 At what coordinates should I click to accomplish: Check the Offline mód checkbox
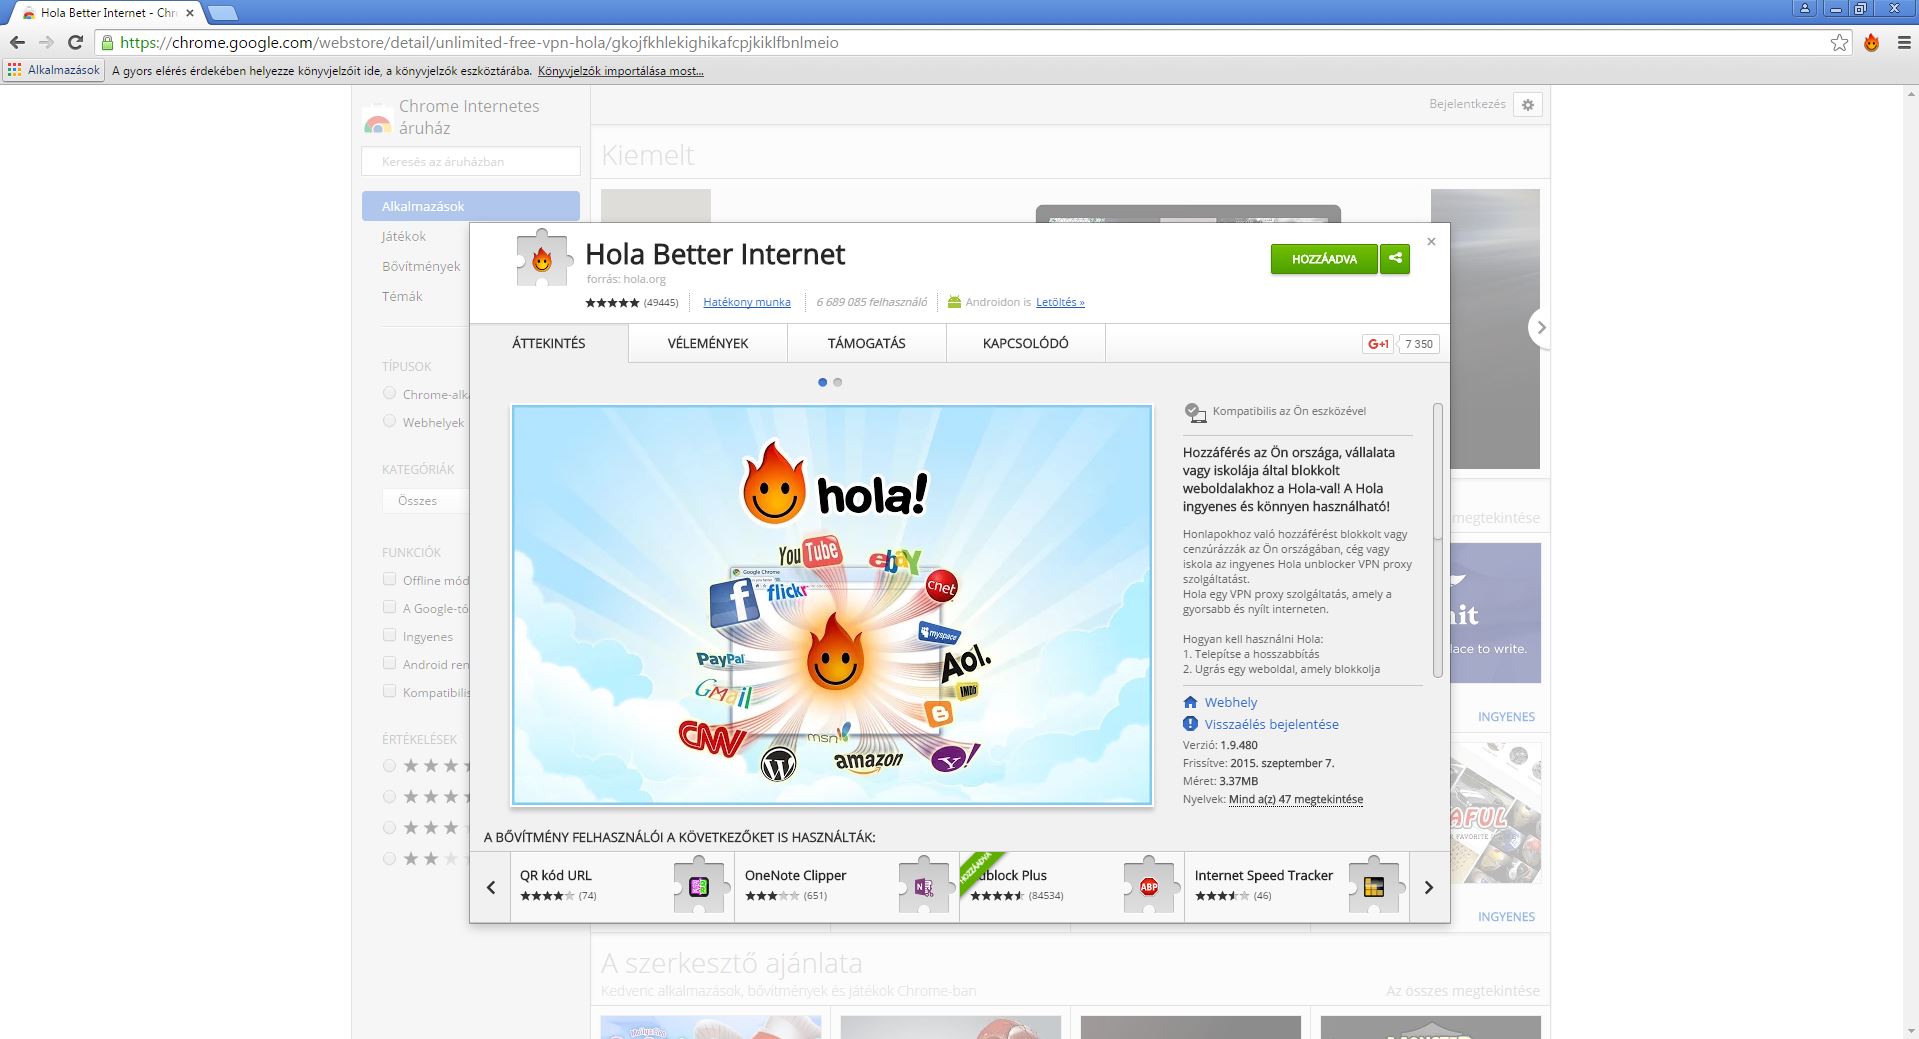click(x=390, y=579)
